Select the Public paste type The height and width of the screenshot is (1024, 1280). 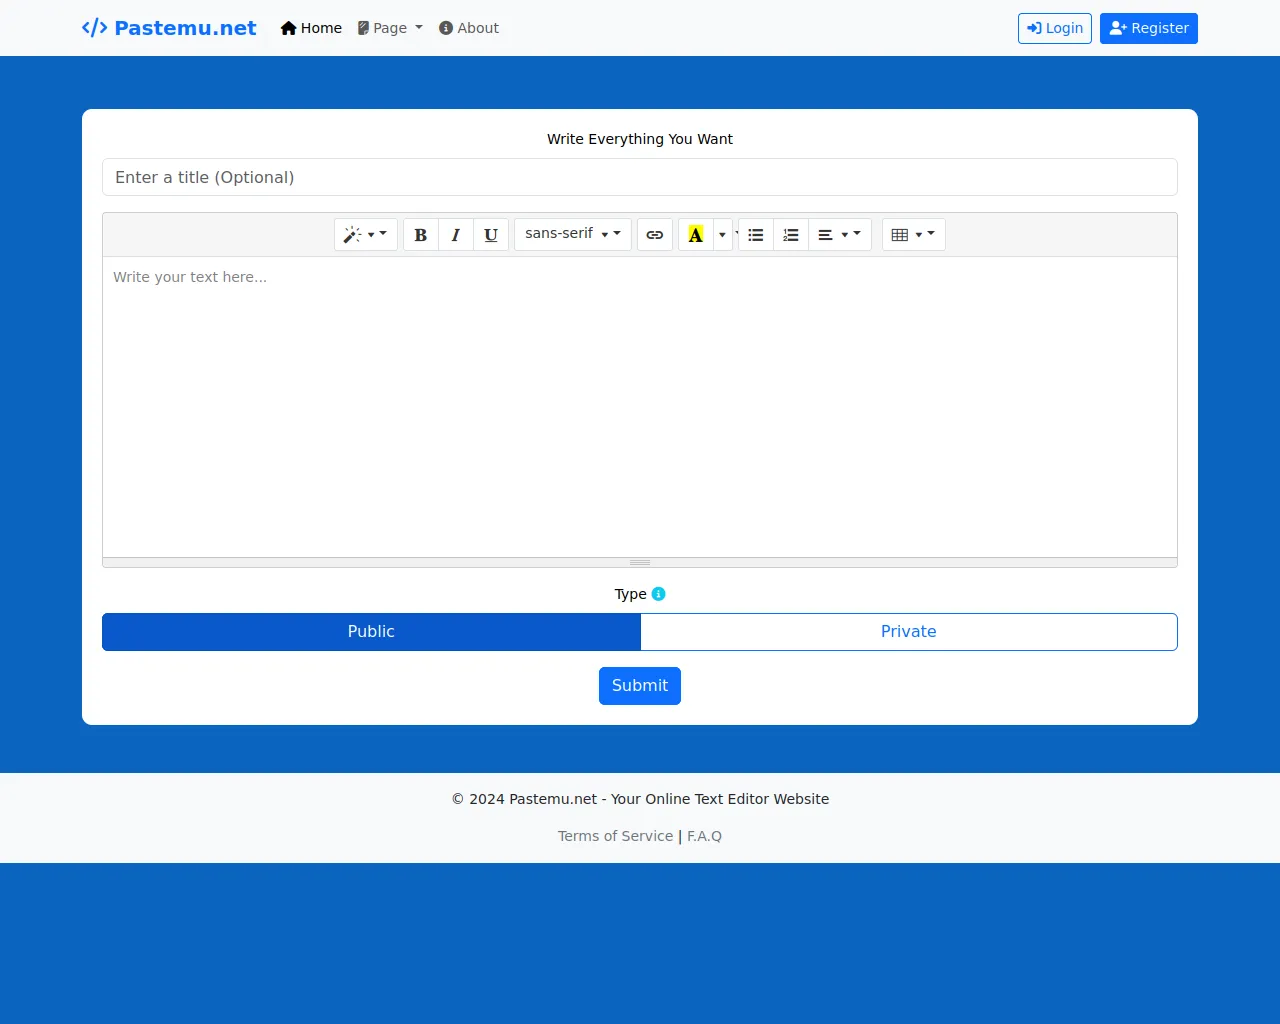[x=371, y=632]
